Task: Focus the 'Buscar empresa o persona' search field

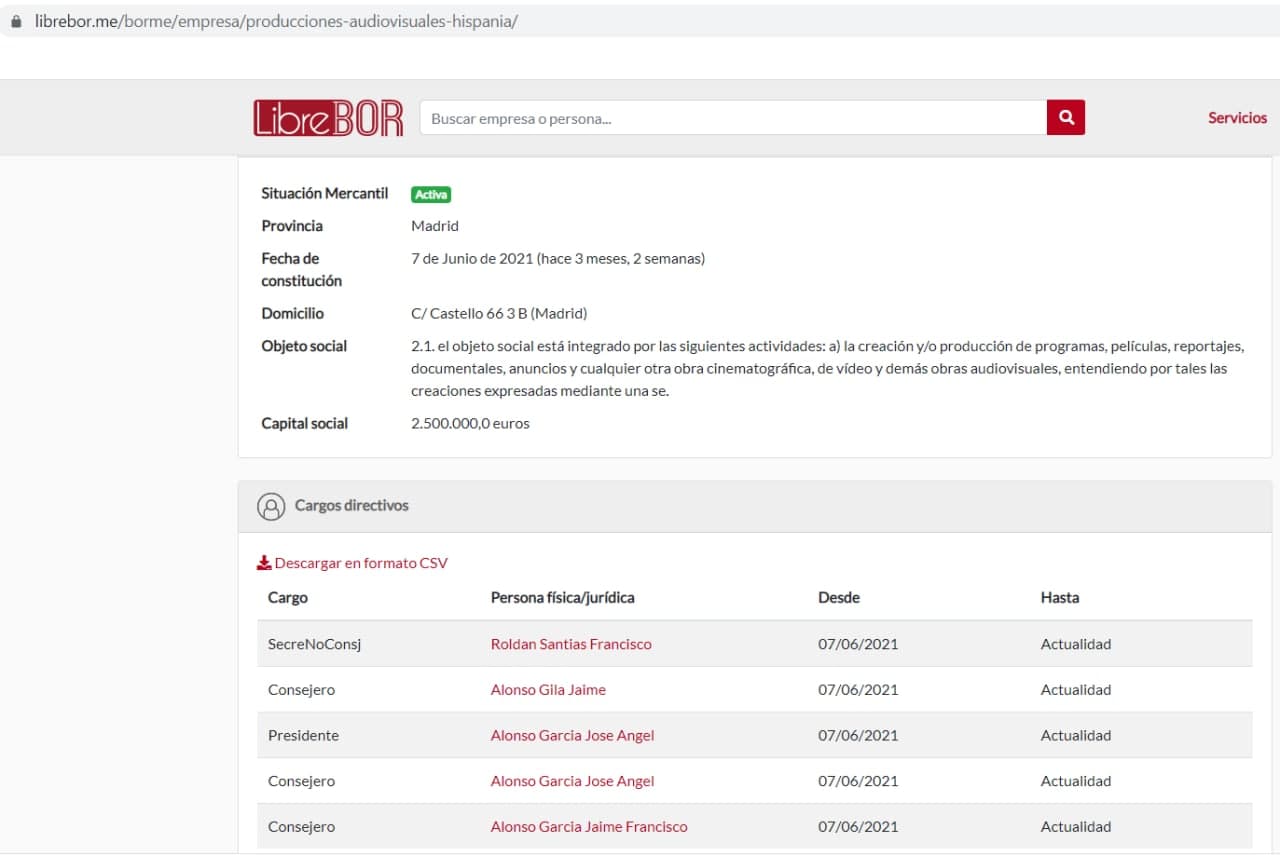Action: coord(732,118)
